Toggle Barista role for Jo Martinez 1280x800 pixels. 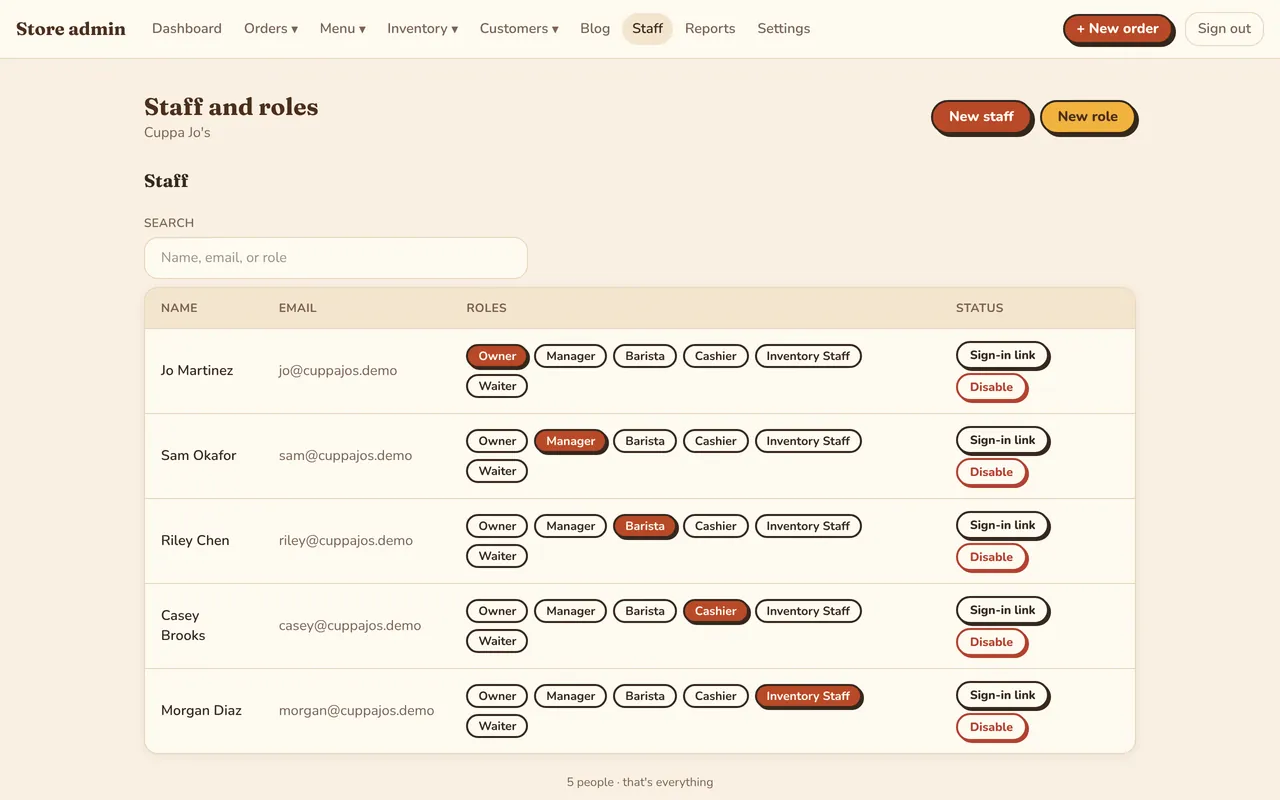(645, 356)
